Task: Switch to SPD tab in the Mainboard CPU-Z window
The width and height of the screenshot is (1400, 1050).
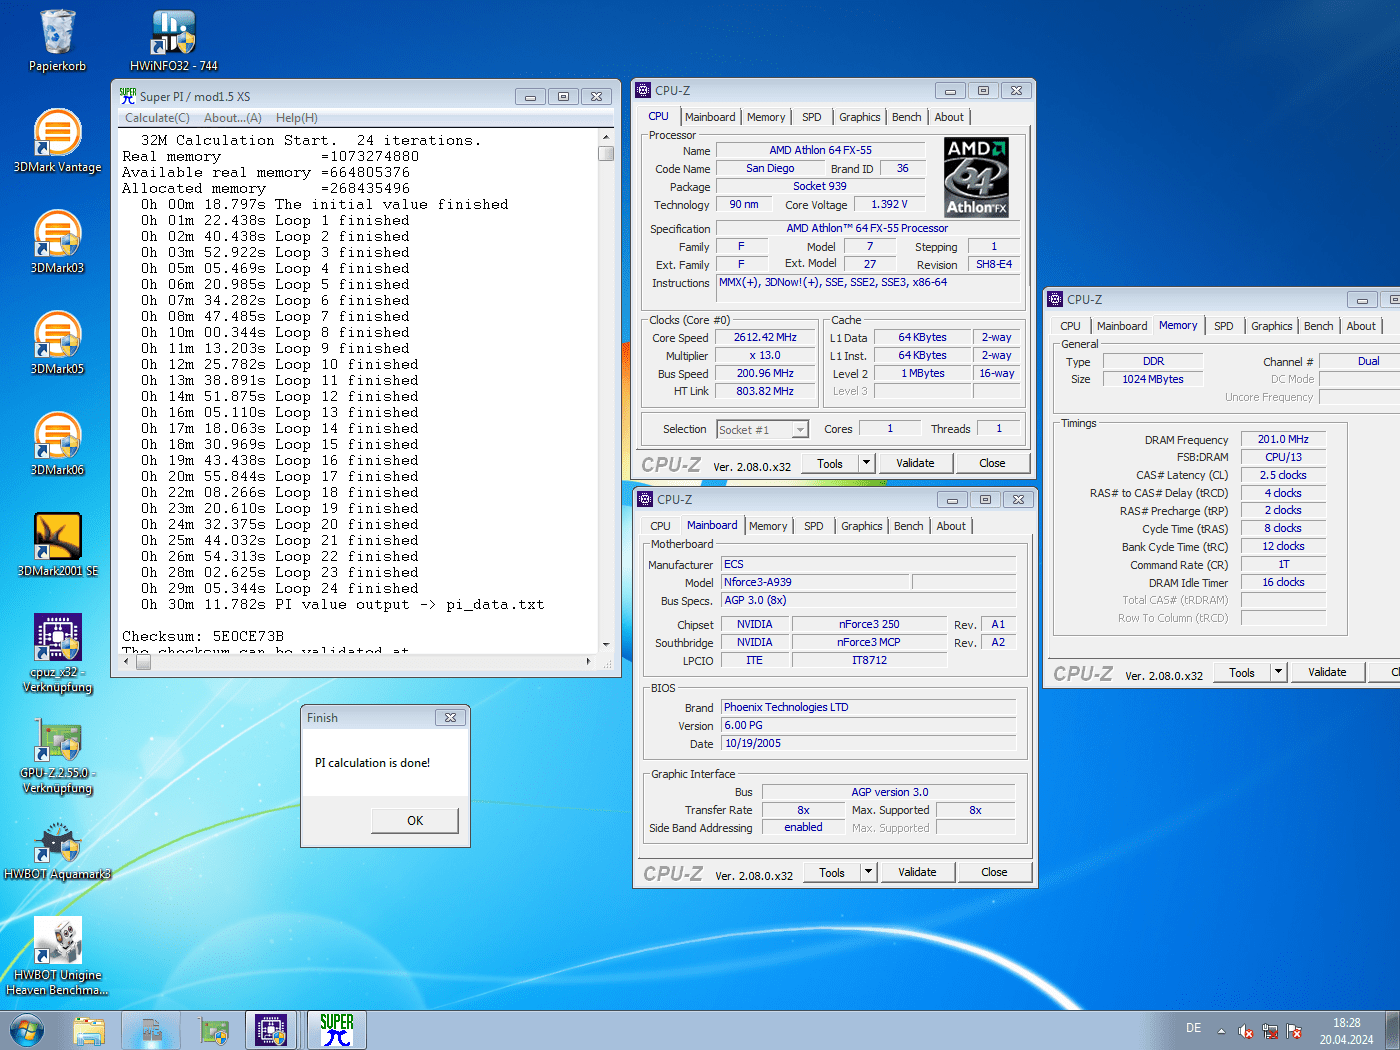Action: pyautogui.click(x=814, y=526)
